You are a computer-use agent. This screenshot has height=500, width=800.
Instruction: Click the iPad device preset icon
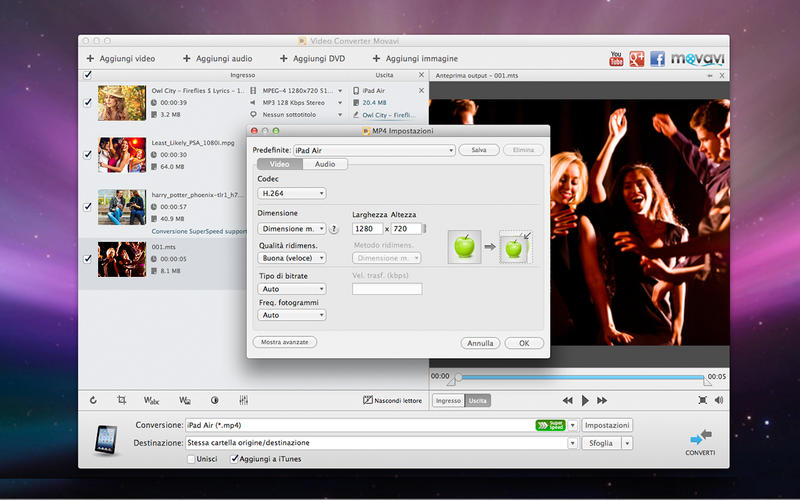(106, 440)
